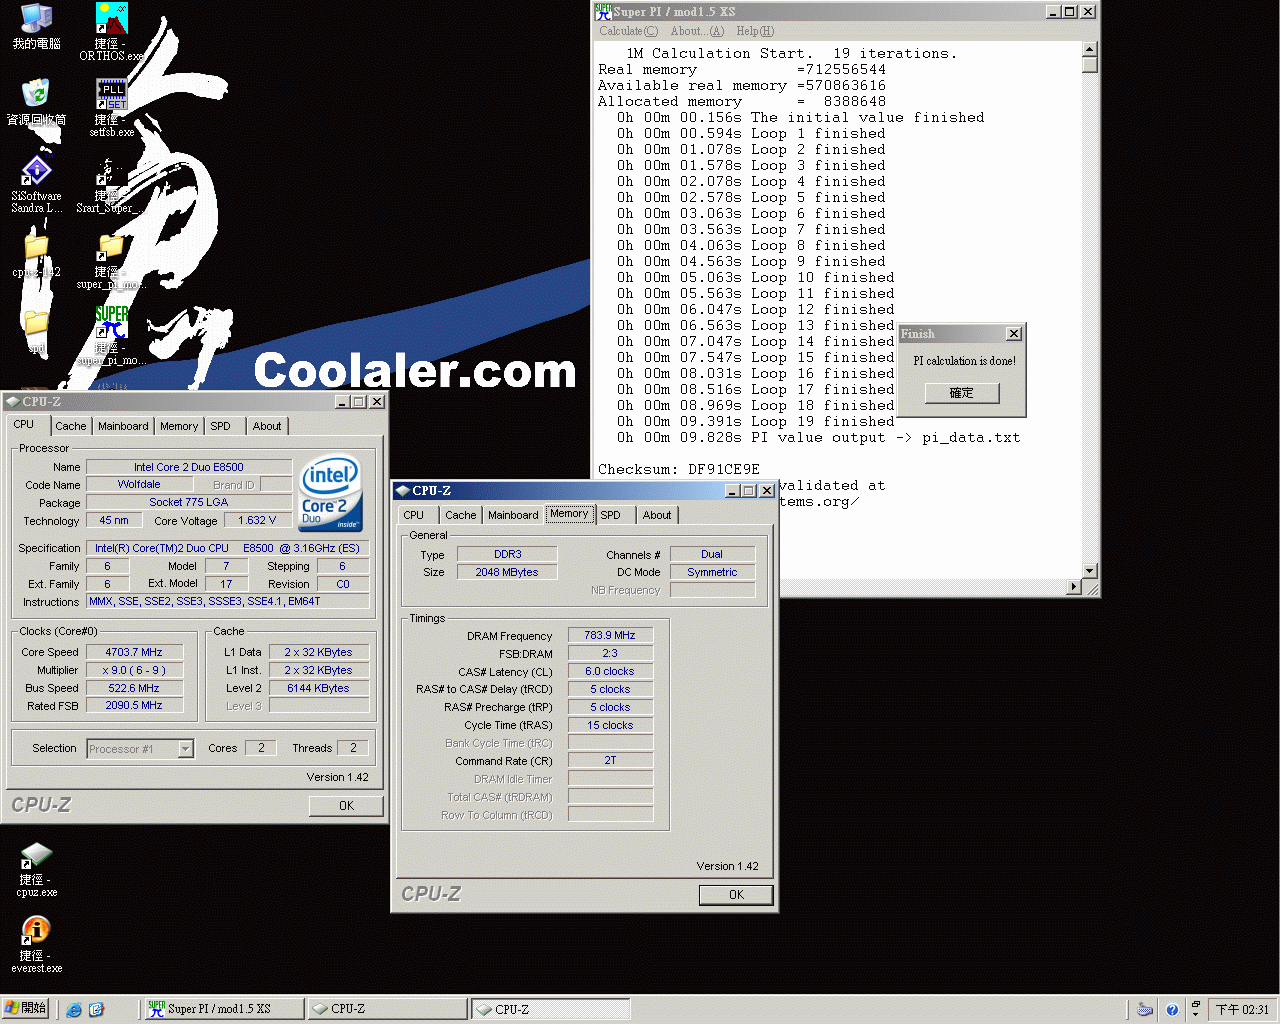Click the Channels # Dual value
The width and height of the screenshot is (1280, 1024).
(x=712, y=554)
